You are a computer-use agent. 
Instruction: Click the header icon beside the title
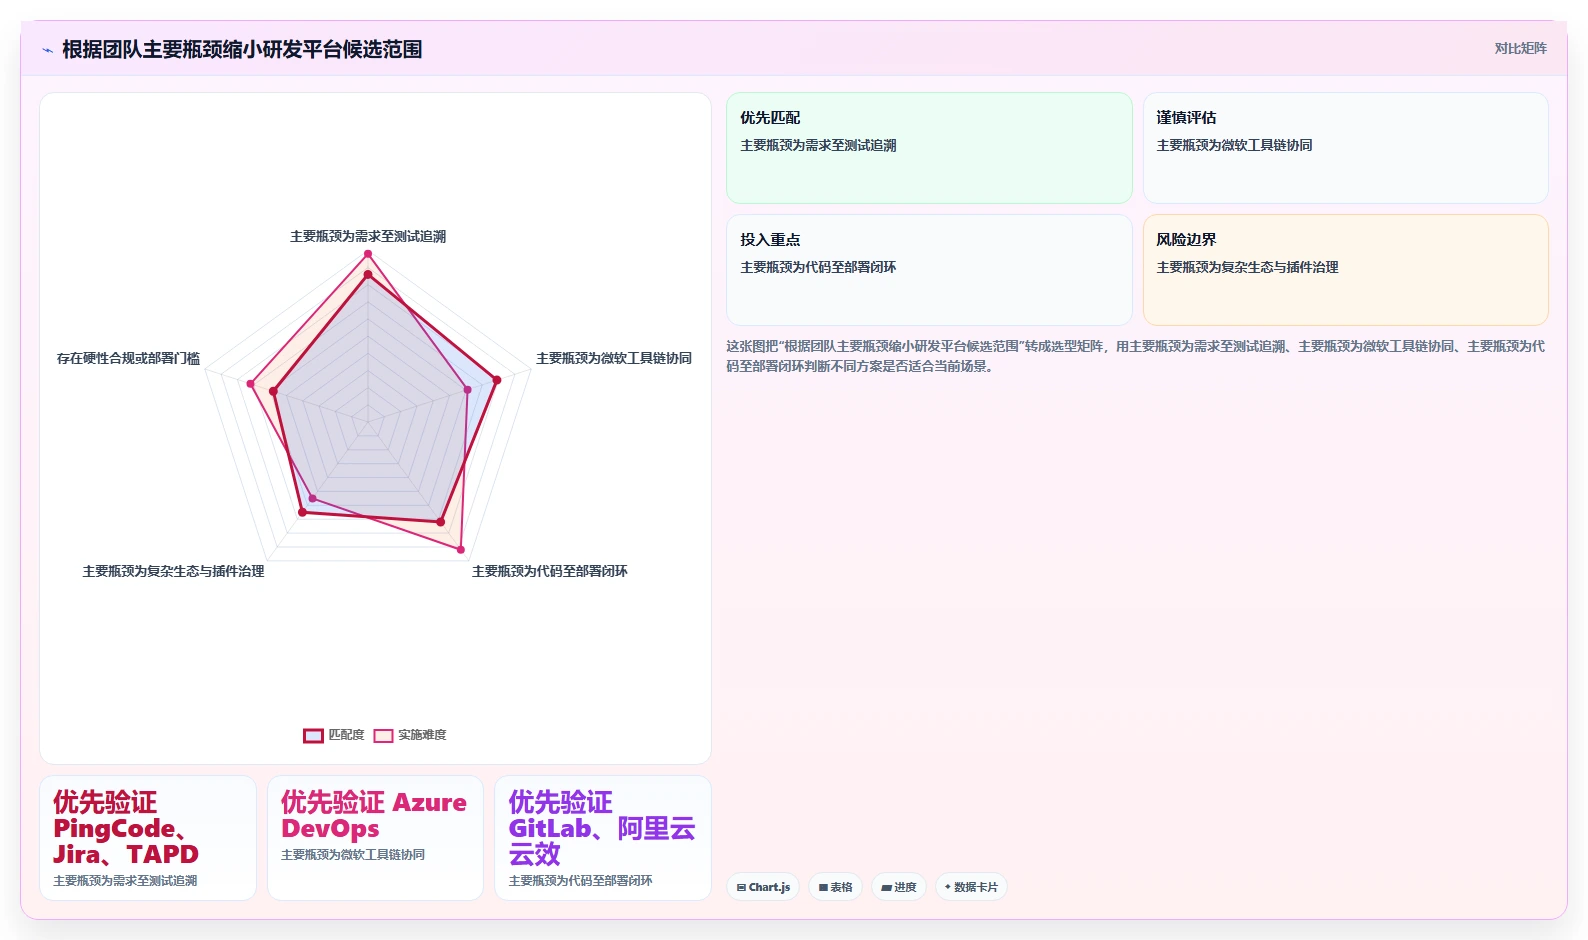tap(47, 50)
